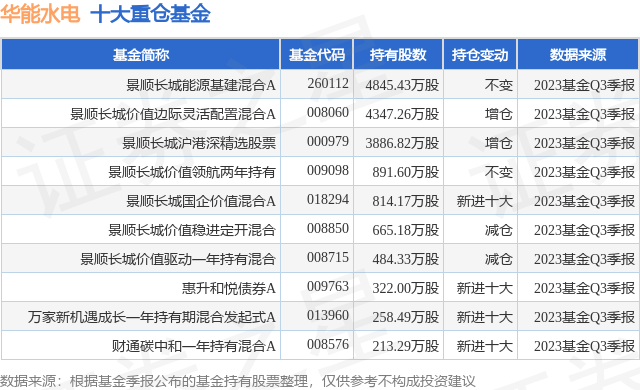Click fund code 260112
This screenshot has height=390, width=640.
click(328, 83)
